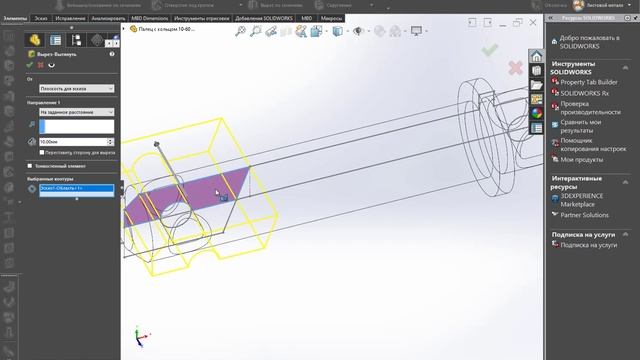This screenshot has height=360, width=640.
Task: Open Direction 1 end condition dropdown
Action: 76,112
